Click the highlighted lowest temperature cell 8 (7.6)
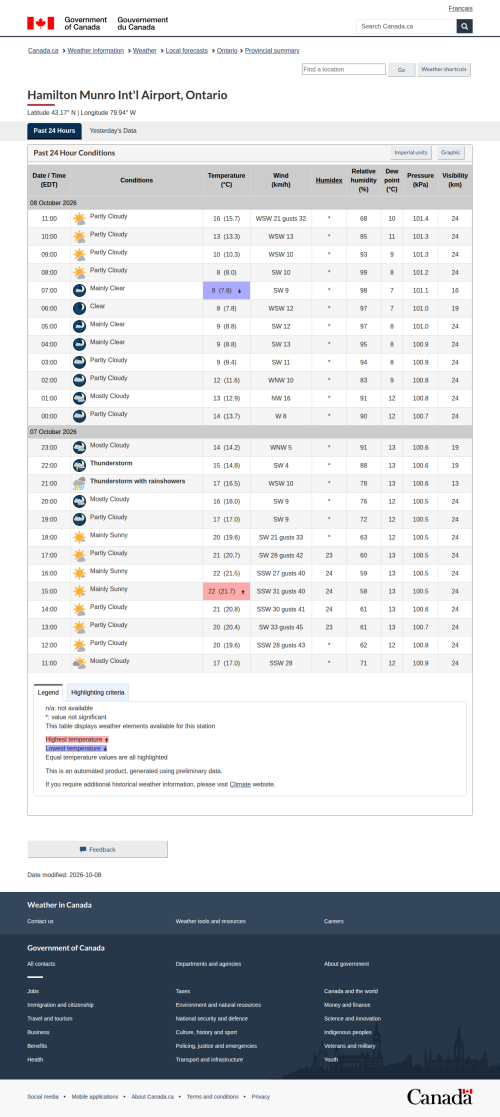Screen dimensions: 500x1117 pyautogui.click(x=226, y=291)
